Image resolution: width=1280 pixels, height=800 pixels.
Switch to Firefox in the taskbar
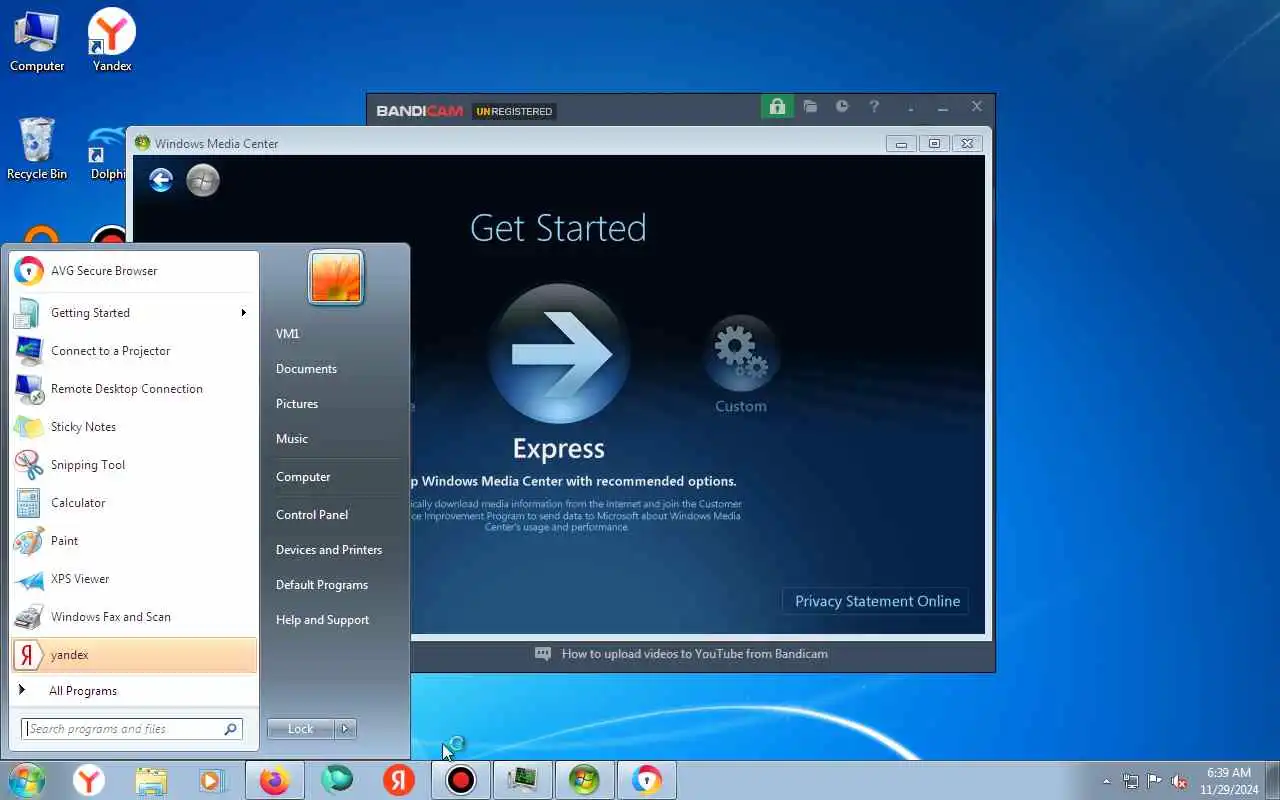274,780
